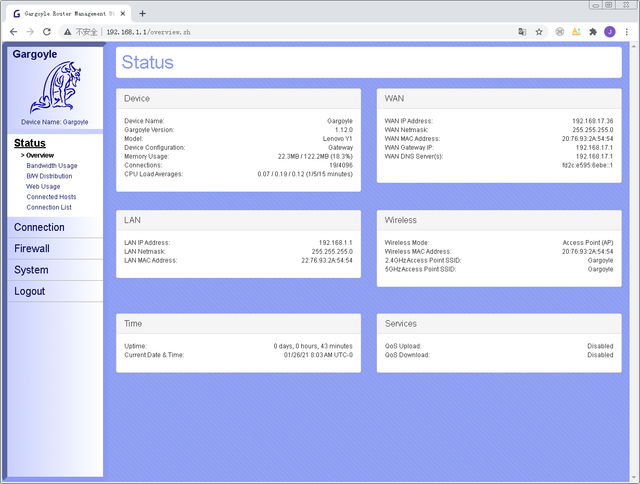Click the WAN MAC Address value
This screenshot has width=640, height=484.
pyautogui.click(x=587, y=139)
